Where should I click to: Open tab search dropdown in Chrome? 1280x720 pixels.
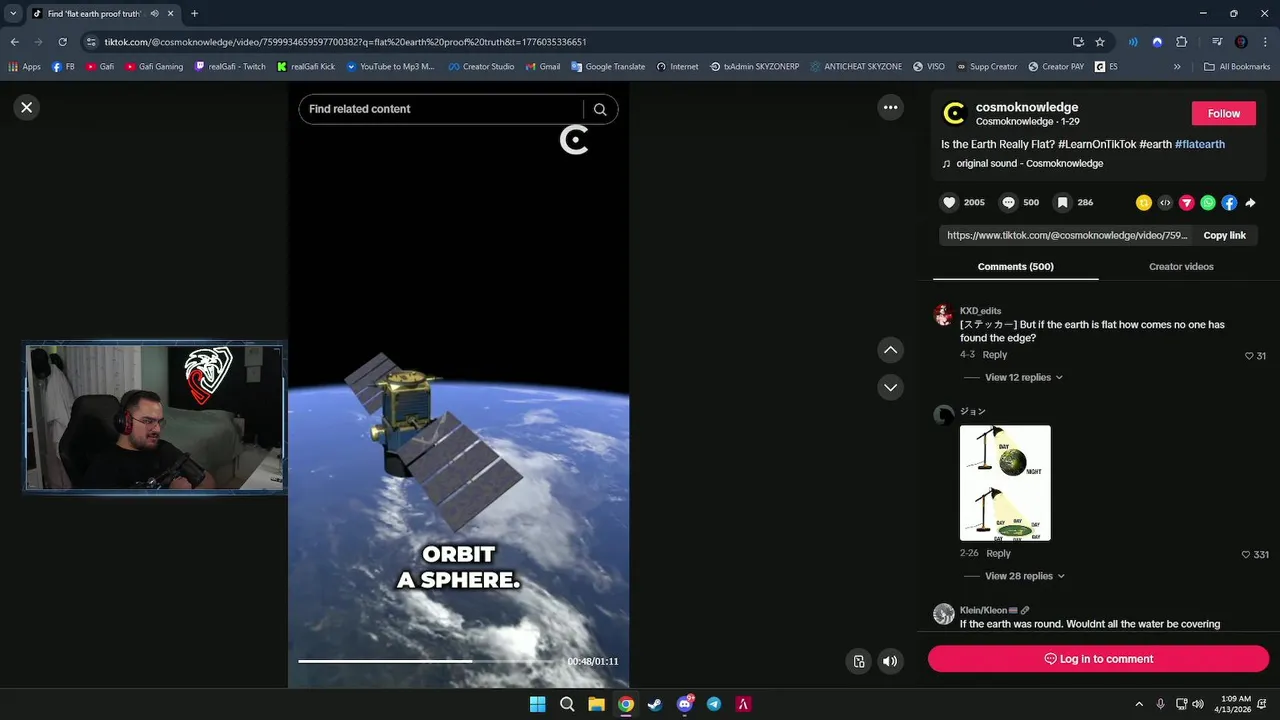pos(13,14)
